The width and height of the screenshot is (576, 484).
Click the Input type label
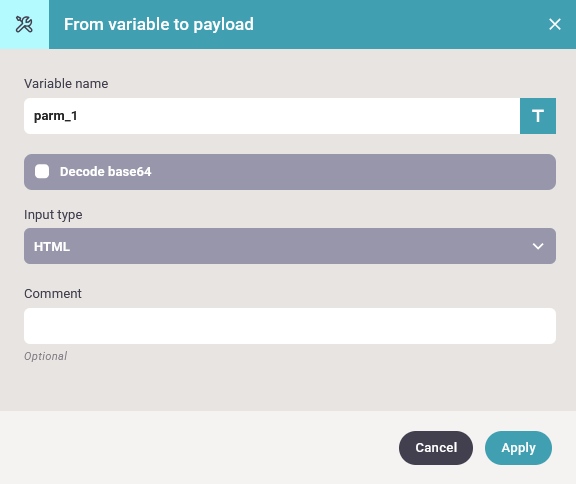pos(53,214)
